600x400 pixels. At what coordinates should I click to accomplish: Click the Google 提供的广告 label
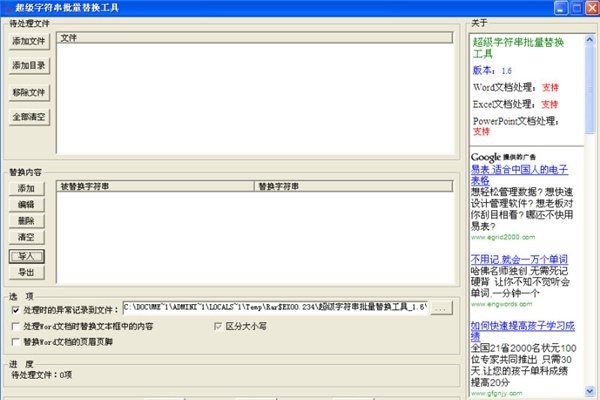coord(503,157)
